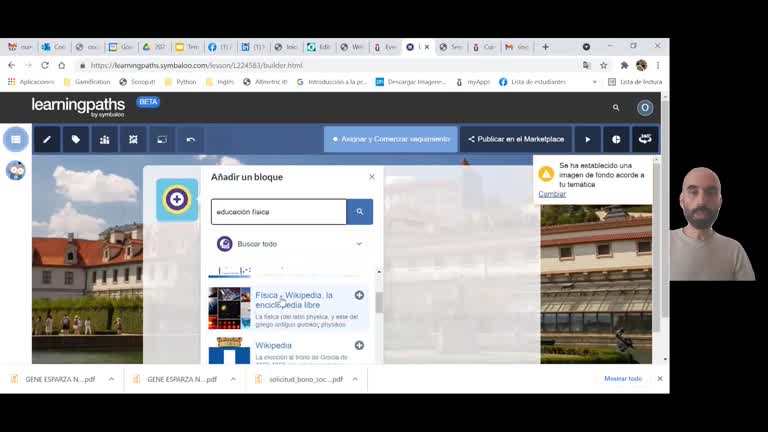Click the 'Cambiar' background link
Screen dimensions: 768x432
552,194
